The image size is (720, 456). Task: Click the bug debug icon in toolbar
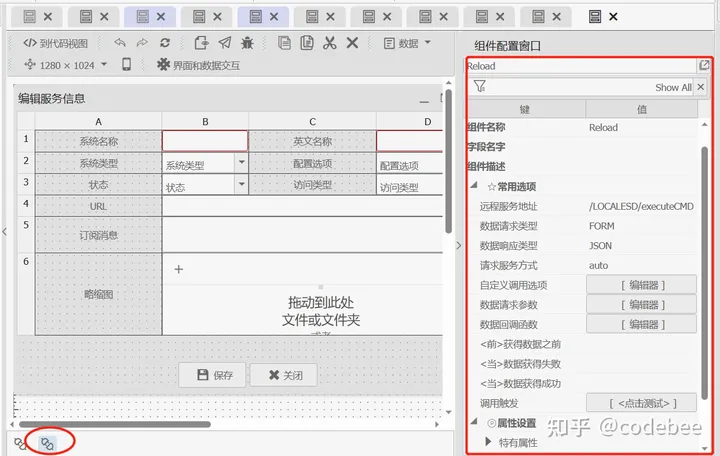tap(247, 43)
